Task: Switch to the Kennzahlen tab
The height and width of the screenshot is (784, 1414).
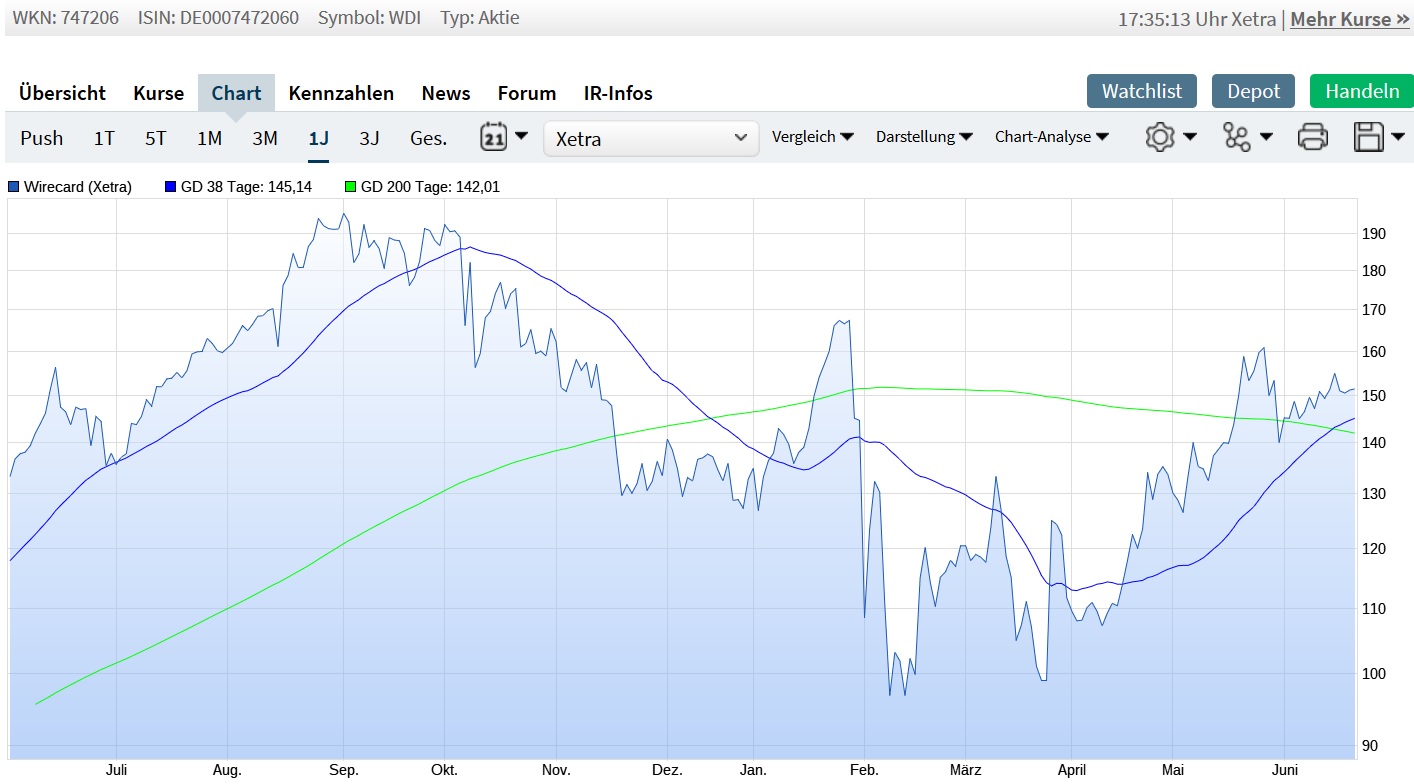Action: [x=340, y=93]
